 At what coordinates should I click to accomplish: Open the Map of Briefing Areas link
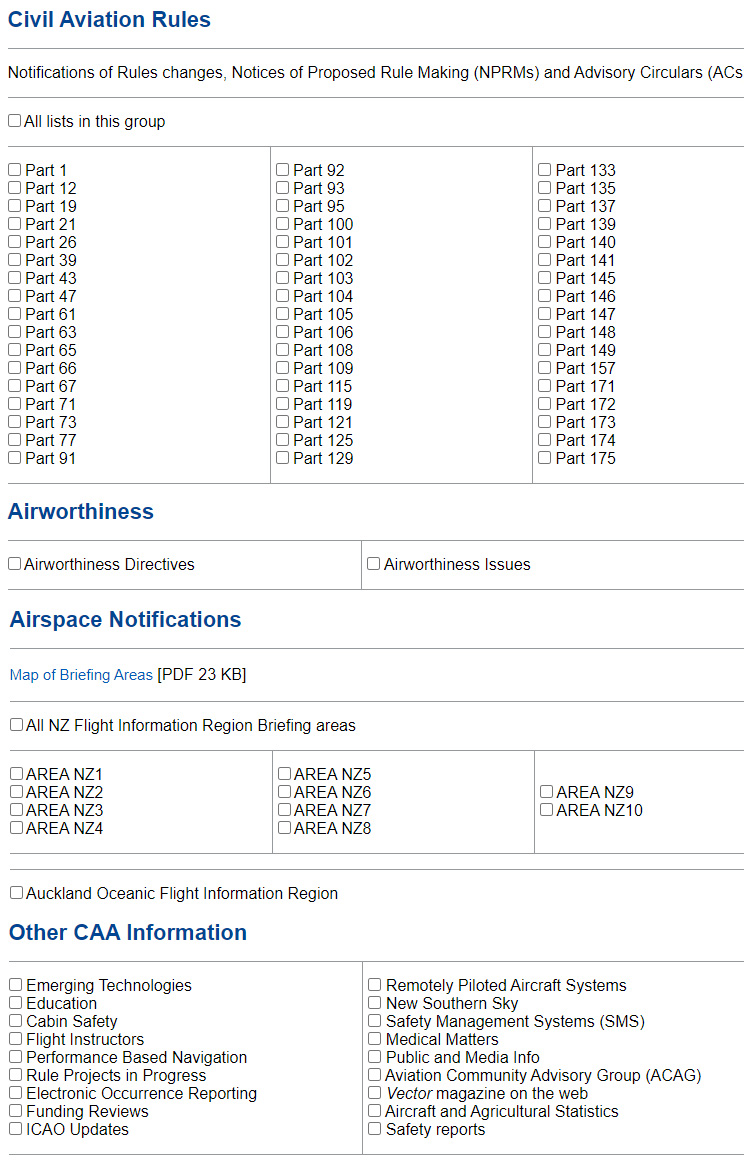pyautogui.click(x=81, y=675)
